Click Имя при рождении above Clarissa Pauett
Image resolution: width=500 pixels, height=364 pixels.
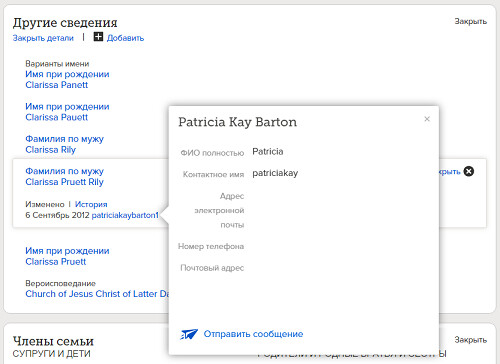tap(67, 107)
